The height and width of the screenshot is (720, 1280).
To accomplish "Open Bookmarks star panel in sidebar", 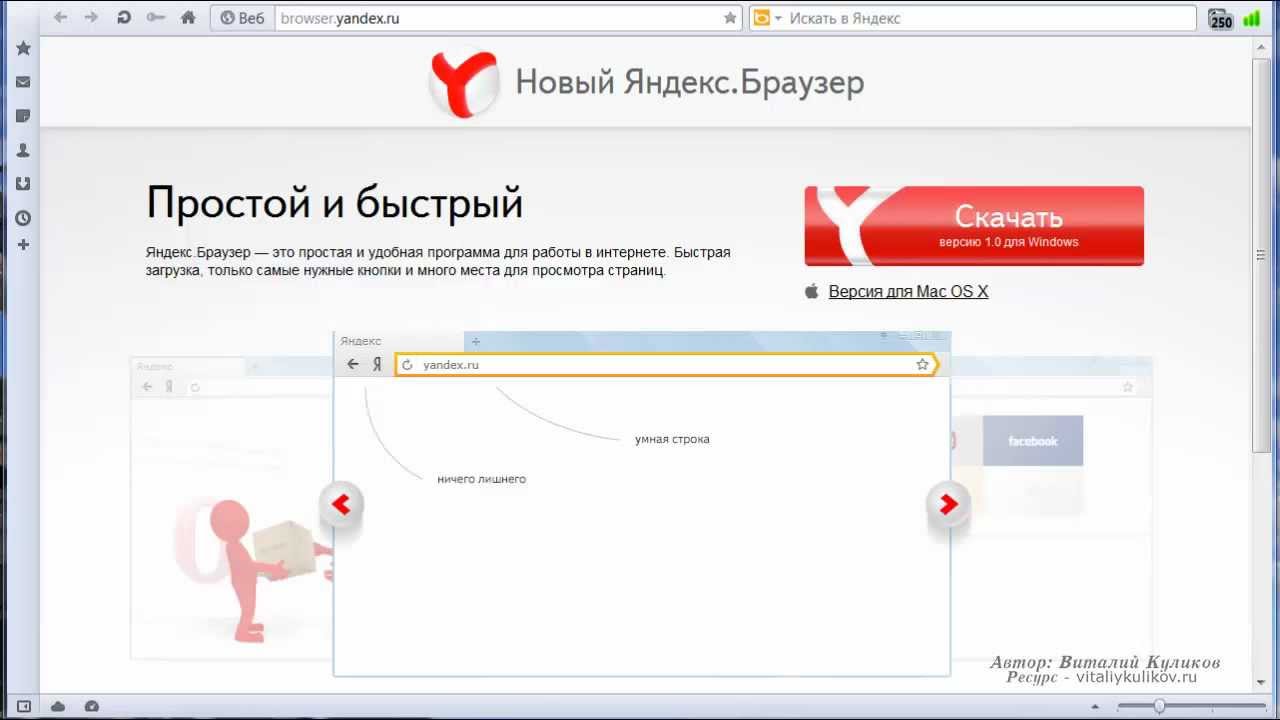I will (23, 48).
